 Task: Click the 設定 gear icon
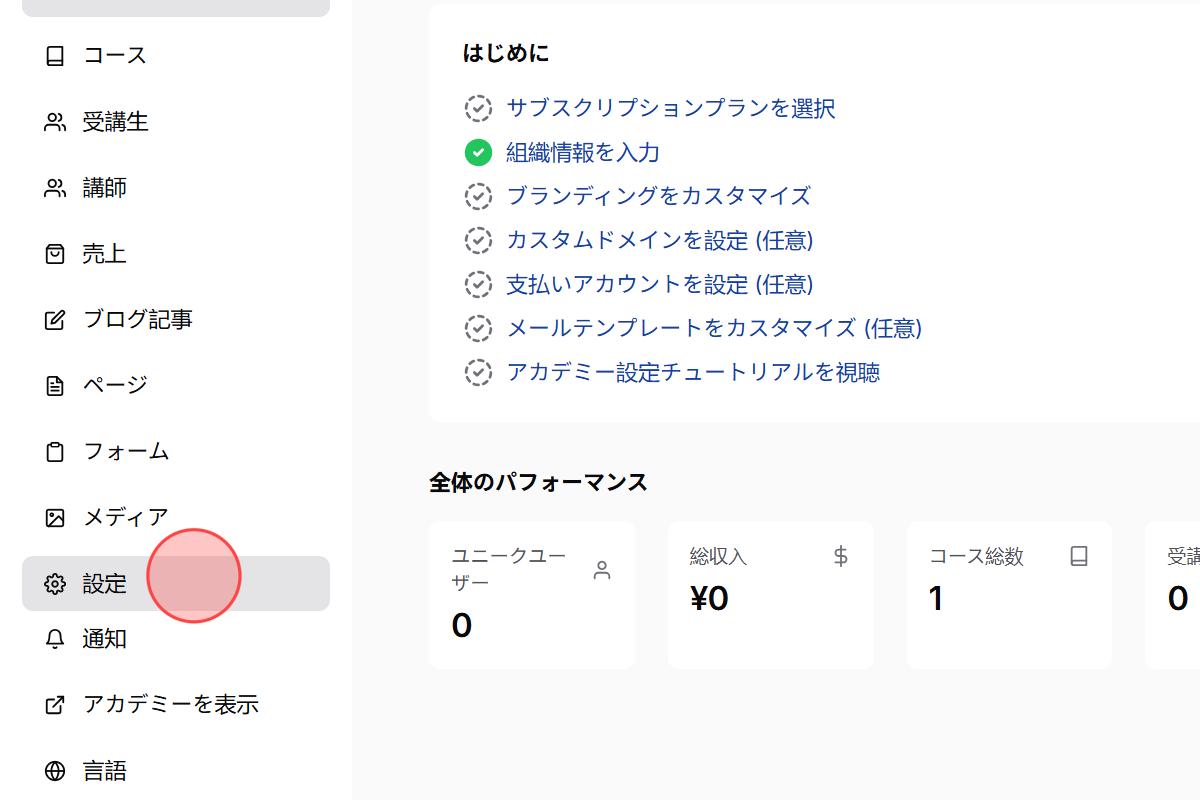click(x=55, y=583)
